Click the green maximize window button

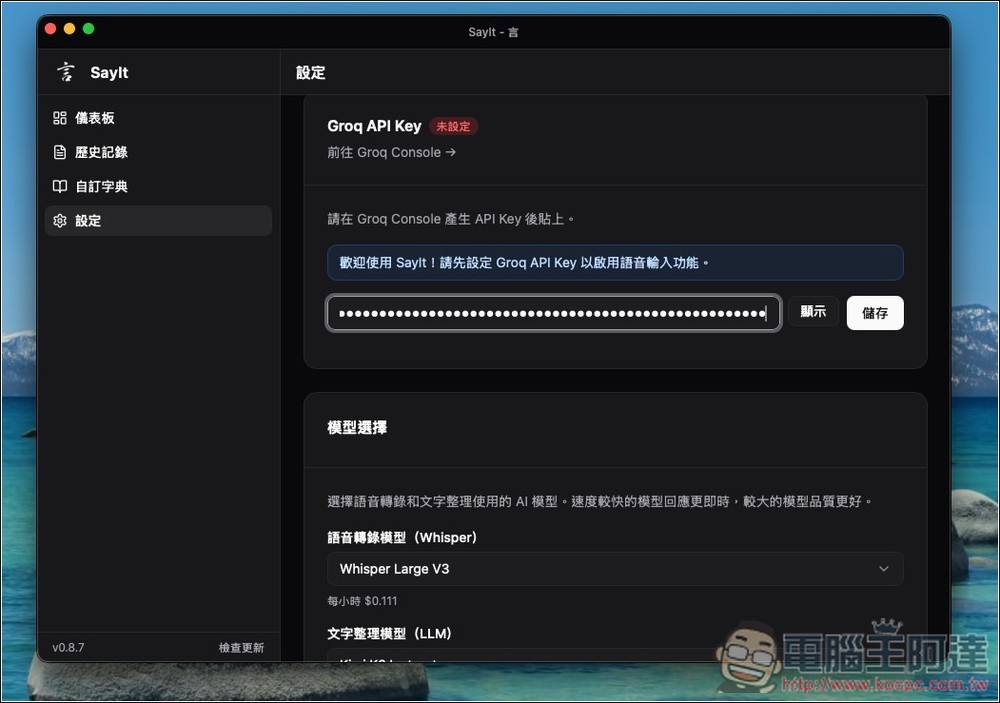(x=89, y=29)
